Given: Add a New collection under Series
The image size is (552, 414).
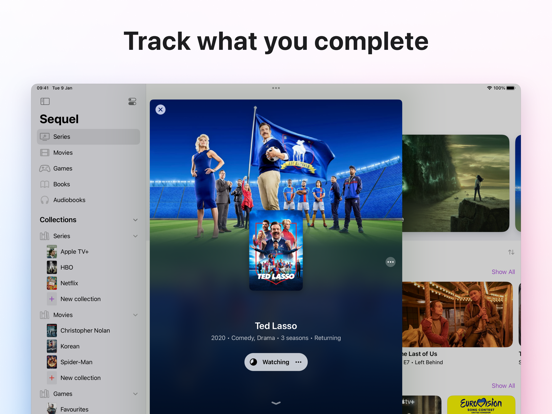Looking at the screenshot, I should [x=80, y=299].
